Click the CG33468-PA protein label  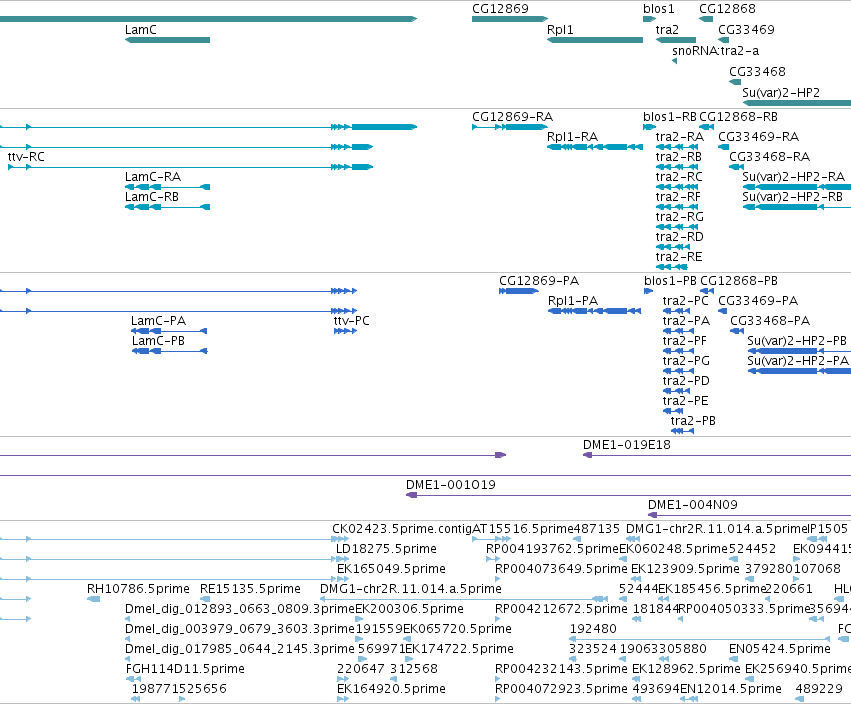[770, 321]
